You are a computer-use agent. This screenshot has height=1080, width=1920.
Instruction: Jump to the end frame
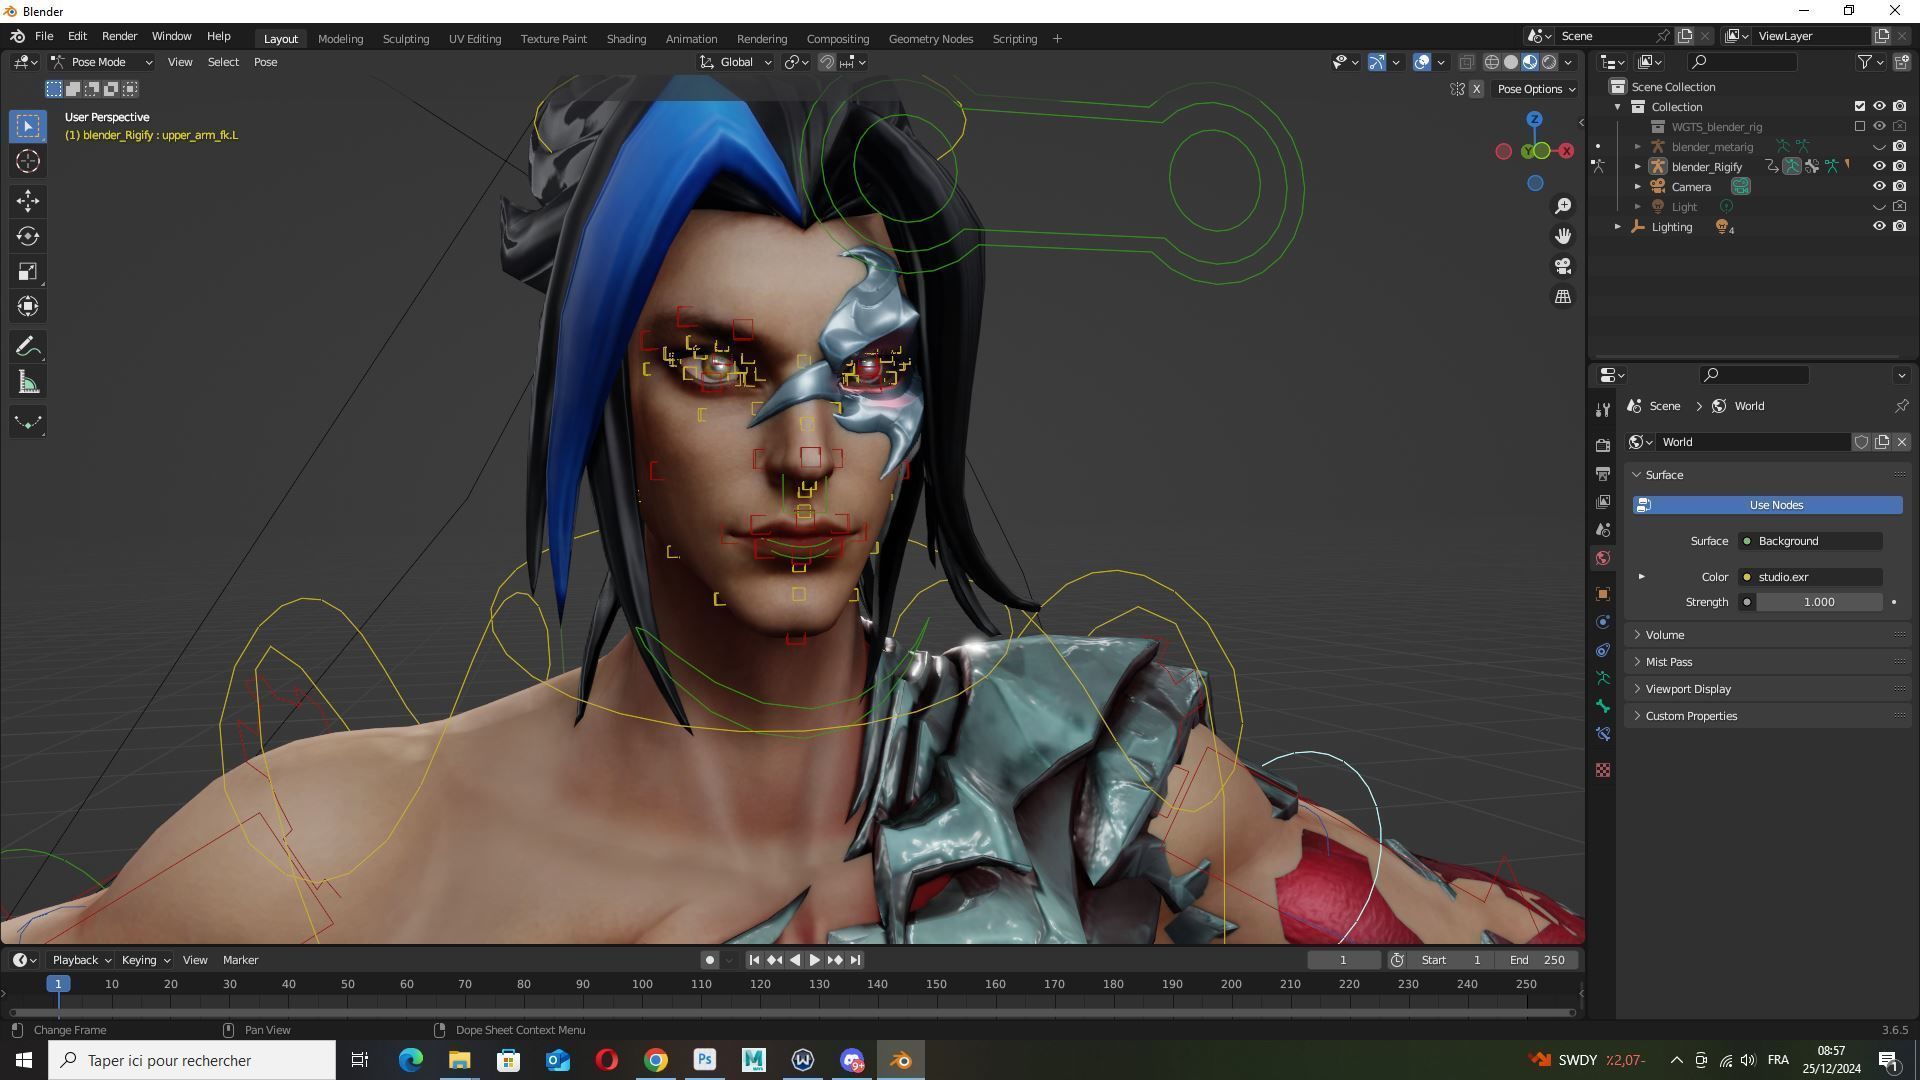coord(855,960)
